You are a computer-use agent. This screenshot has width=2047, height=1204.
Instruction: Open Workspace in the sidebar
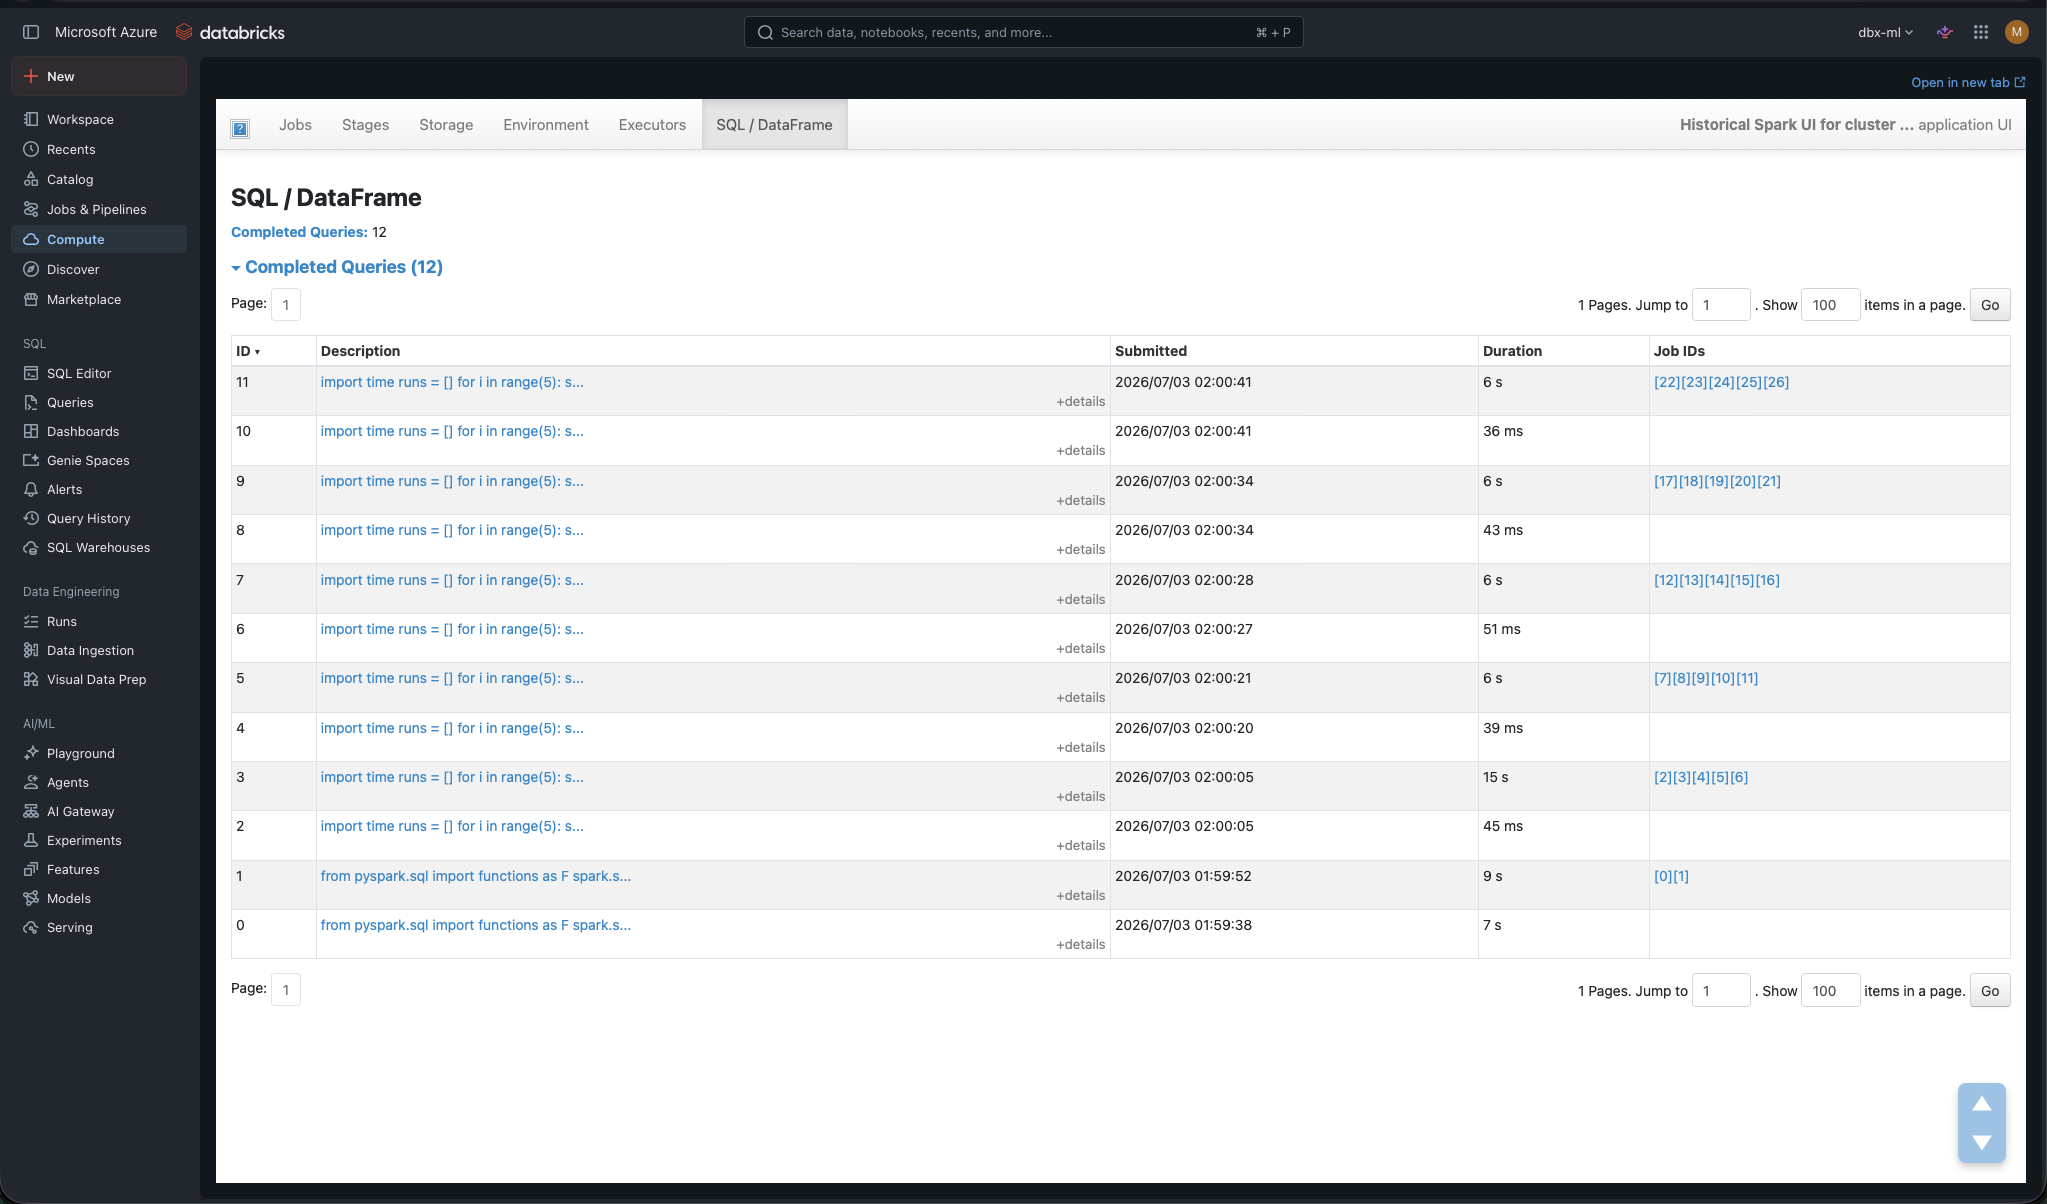(x=99, y=119)
